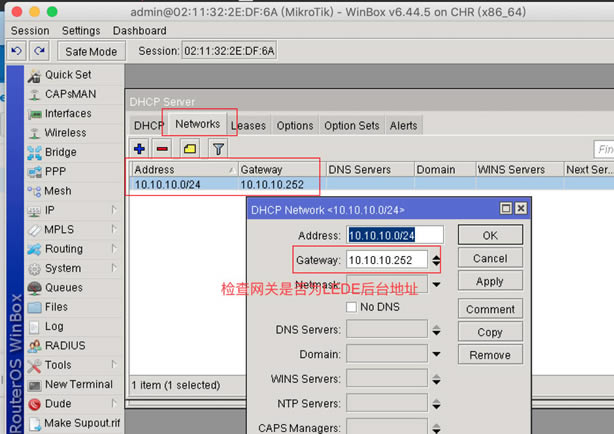Switch to the Leases tab
The height and width of the screenshot is (434, 614).
tap(249, 125)
